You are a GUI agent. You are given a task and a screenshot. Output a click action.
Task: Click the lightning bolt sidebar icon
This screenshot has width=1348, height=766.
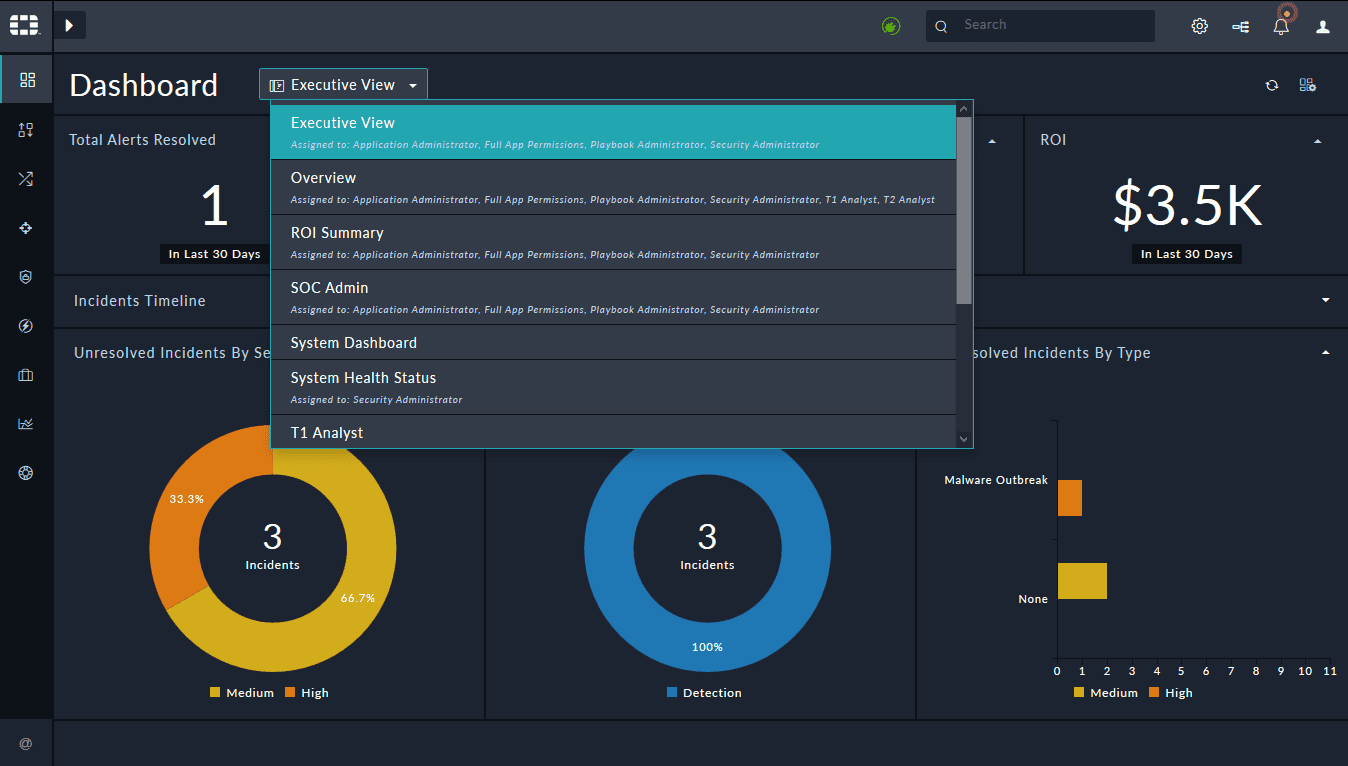26,326
